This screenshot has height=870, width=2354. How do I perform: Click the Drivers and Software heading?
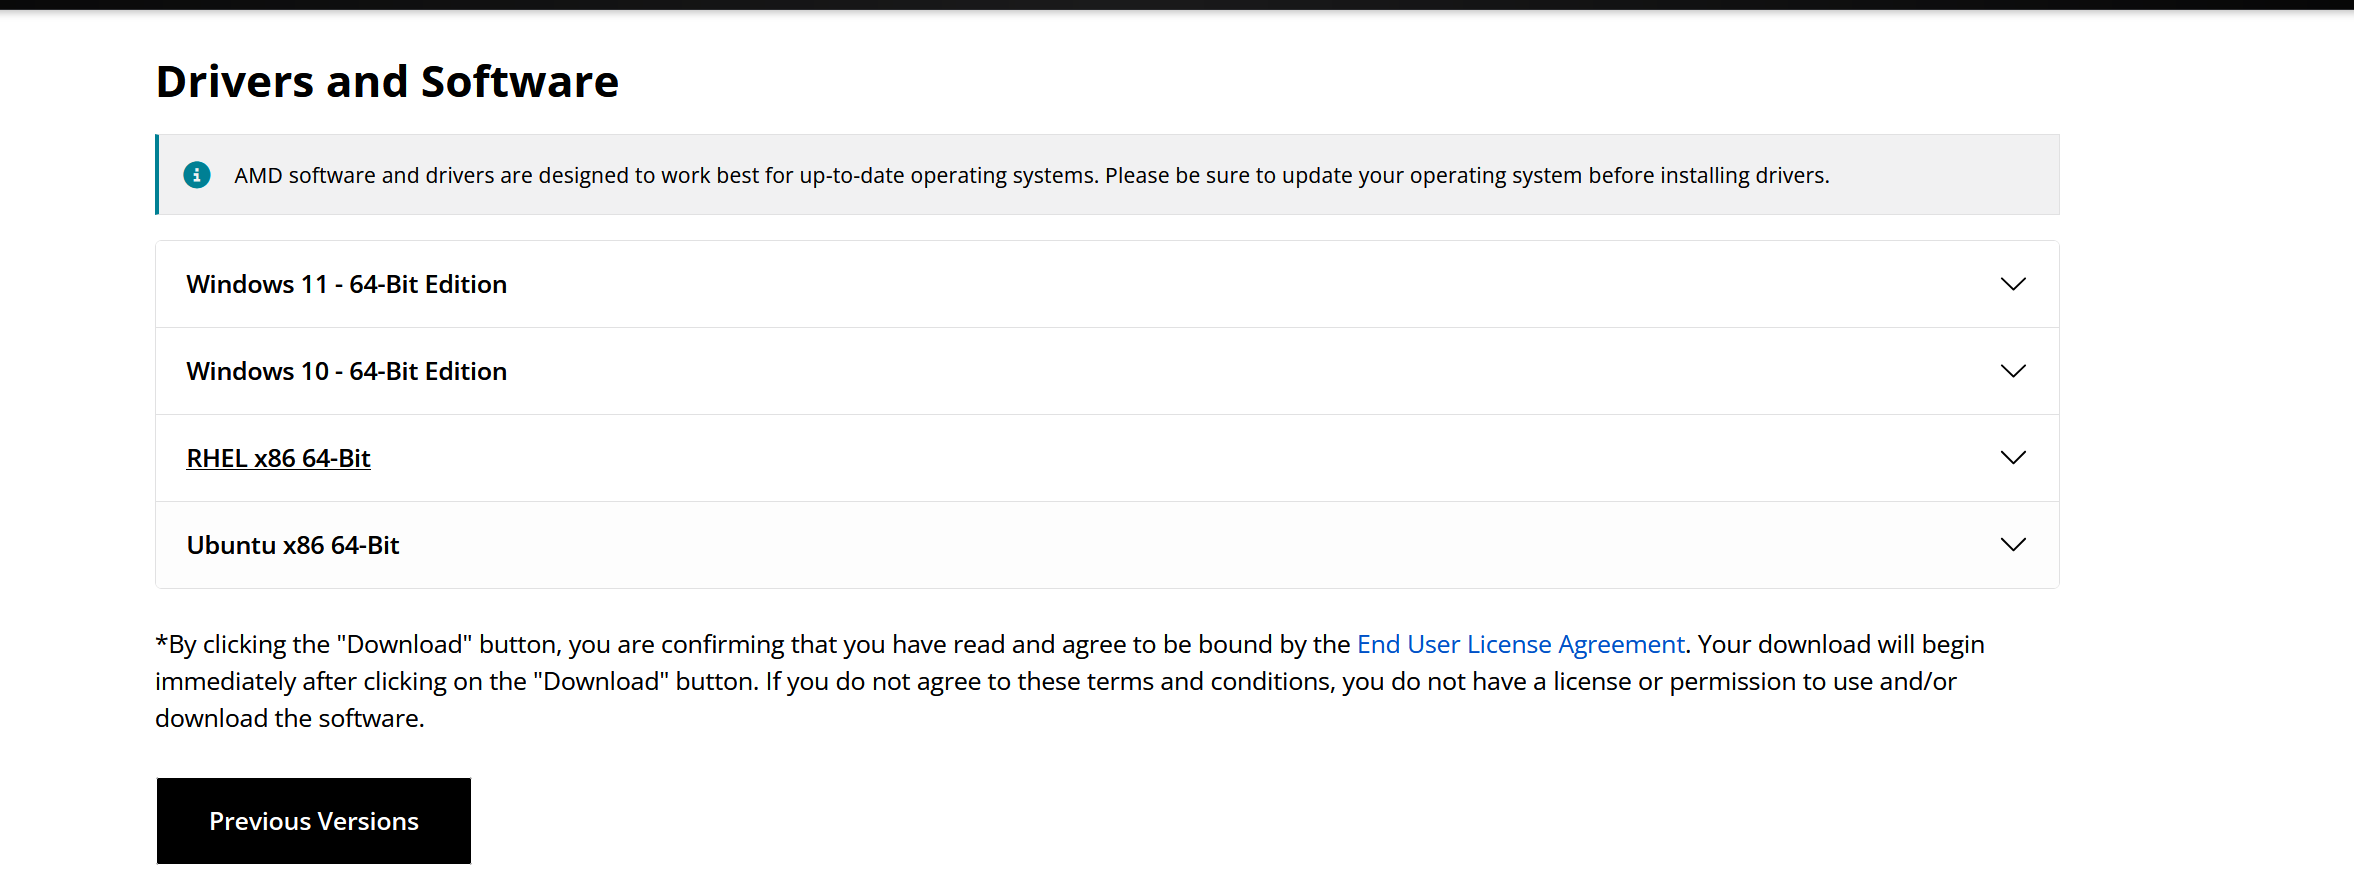coord(388,81)
